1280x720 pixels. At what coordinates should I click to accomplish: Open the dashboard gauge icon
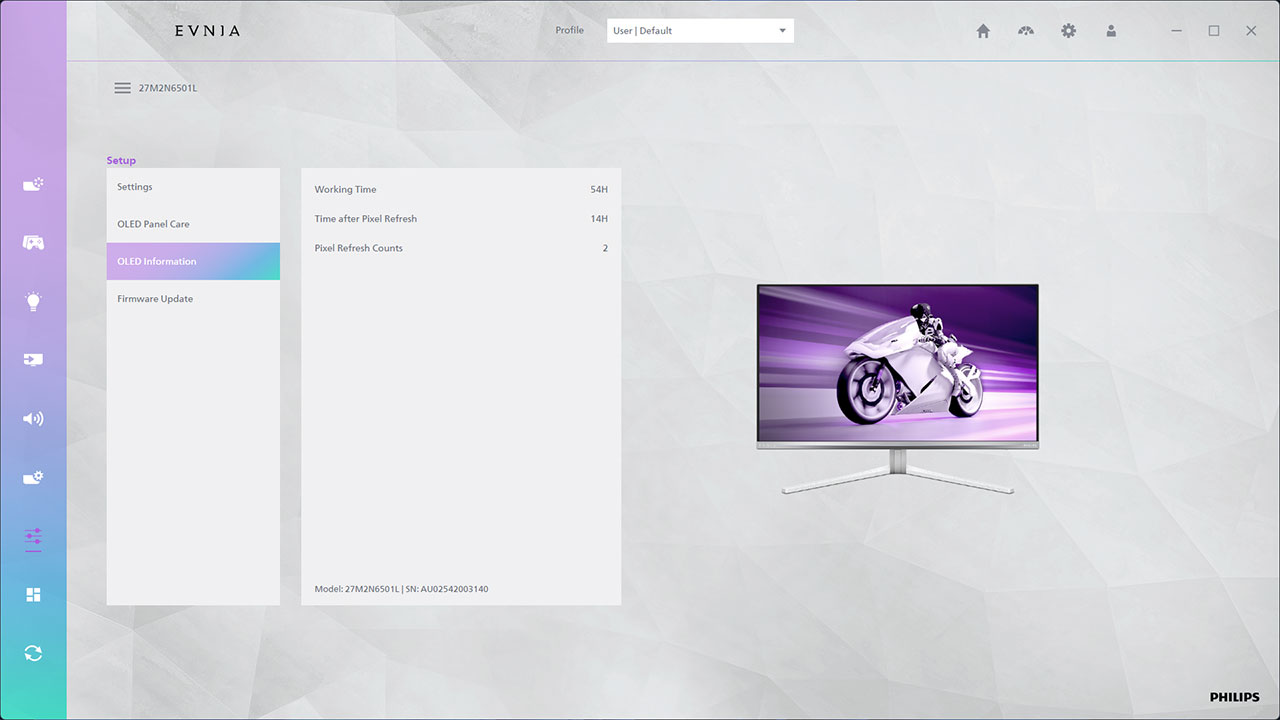click(x=1026, y=31)
